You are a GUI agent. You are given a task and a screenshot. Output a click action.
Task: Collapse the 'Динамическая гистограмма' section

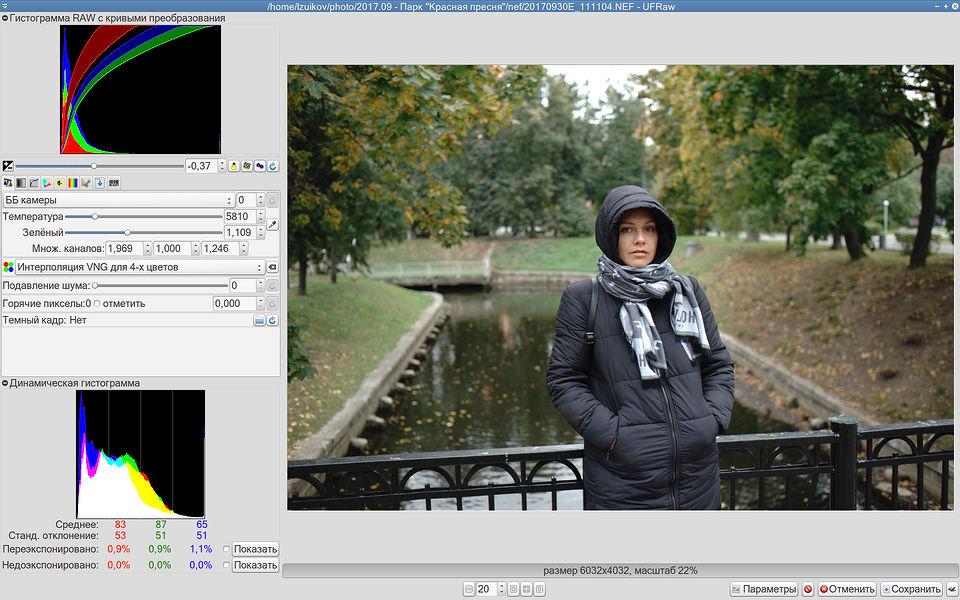(x=6, y=383)
